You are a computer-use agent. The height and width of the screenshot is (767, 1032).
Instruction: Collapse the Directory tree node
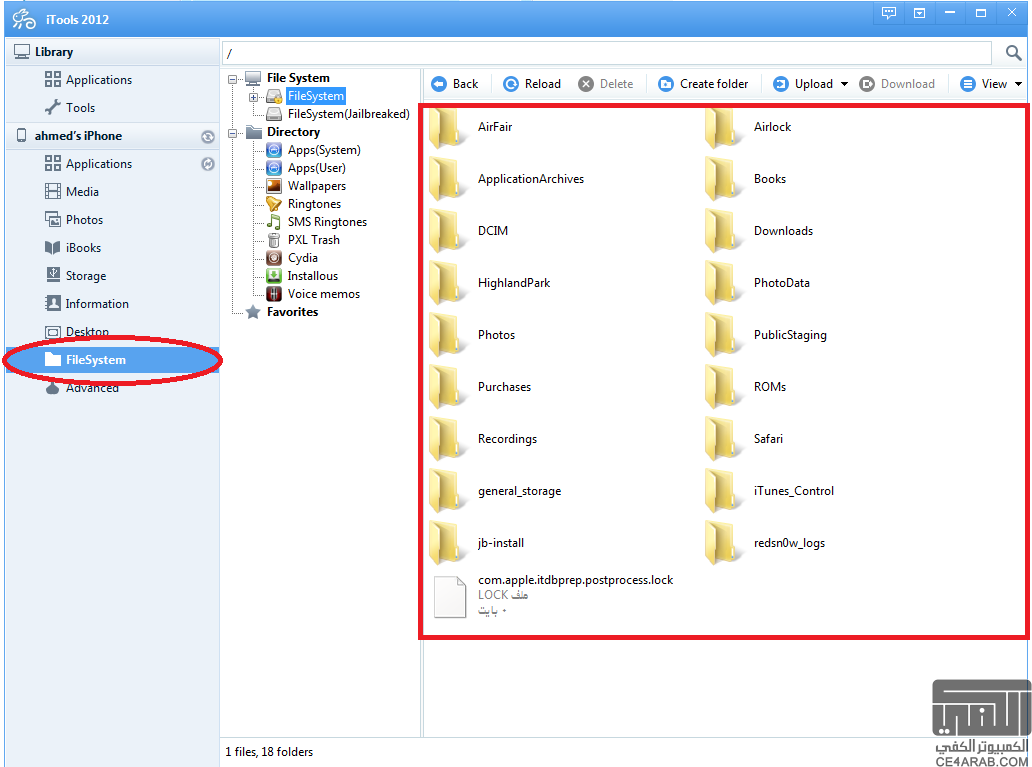(232, 133)
